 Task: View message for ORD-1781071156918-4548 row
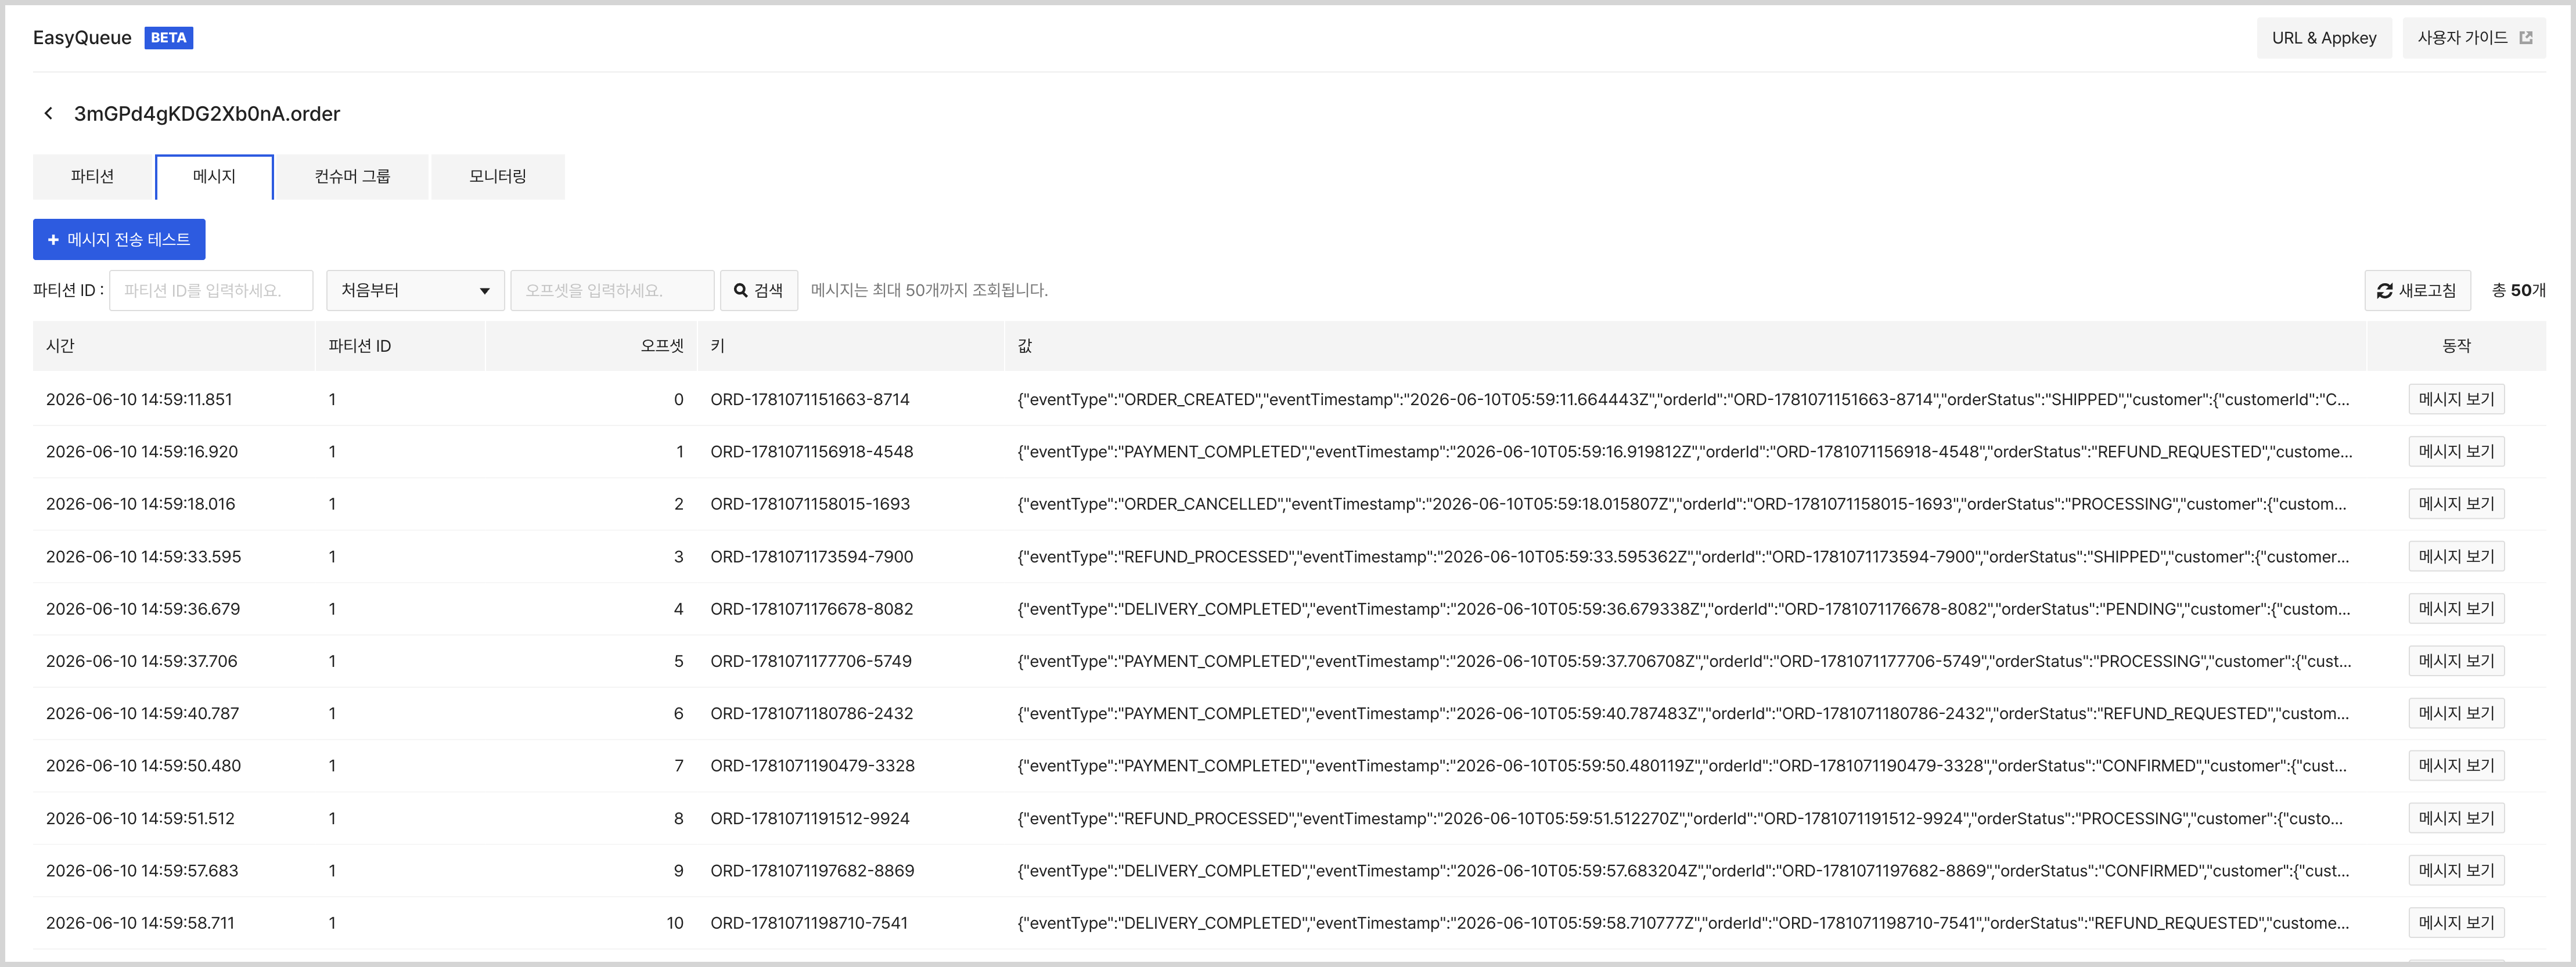point(2456,452)
